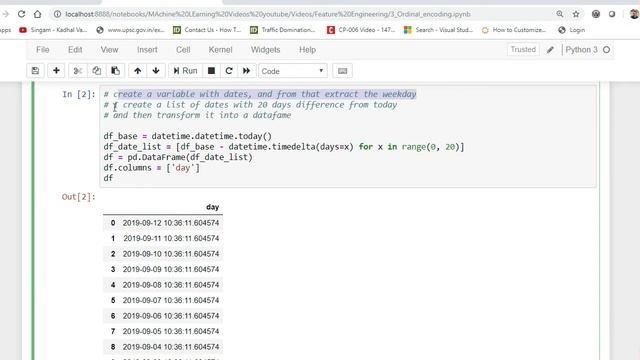Screen dimensions: 640x360
Task: Open Traffic Domination bookmark
Action: point(283,30)
